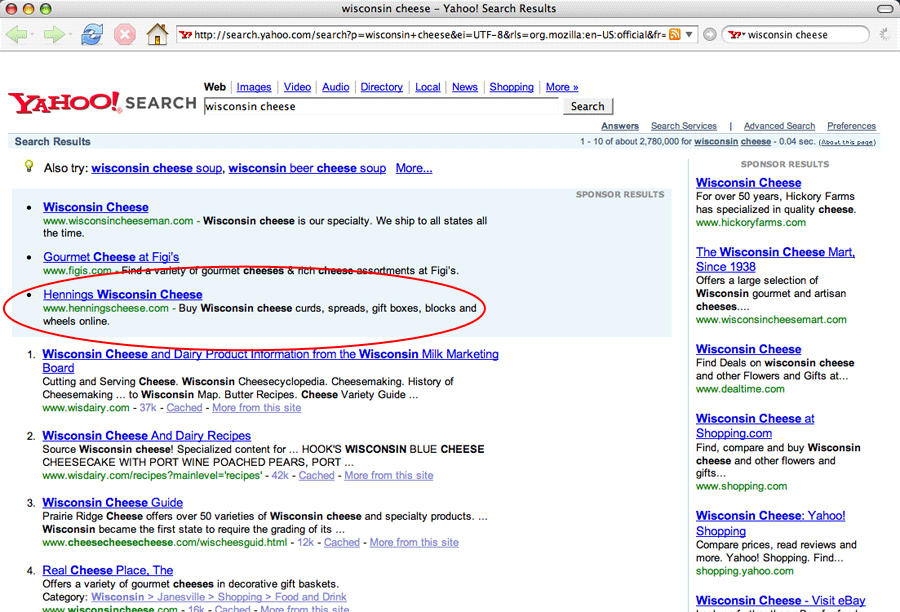Open the More » search options

[562, 87]
